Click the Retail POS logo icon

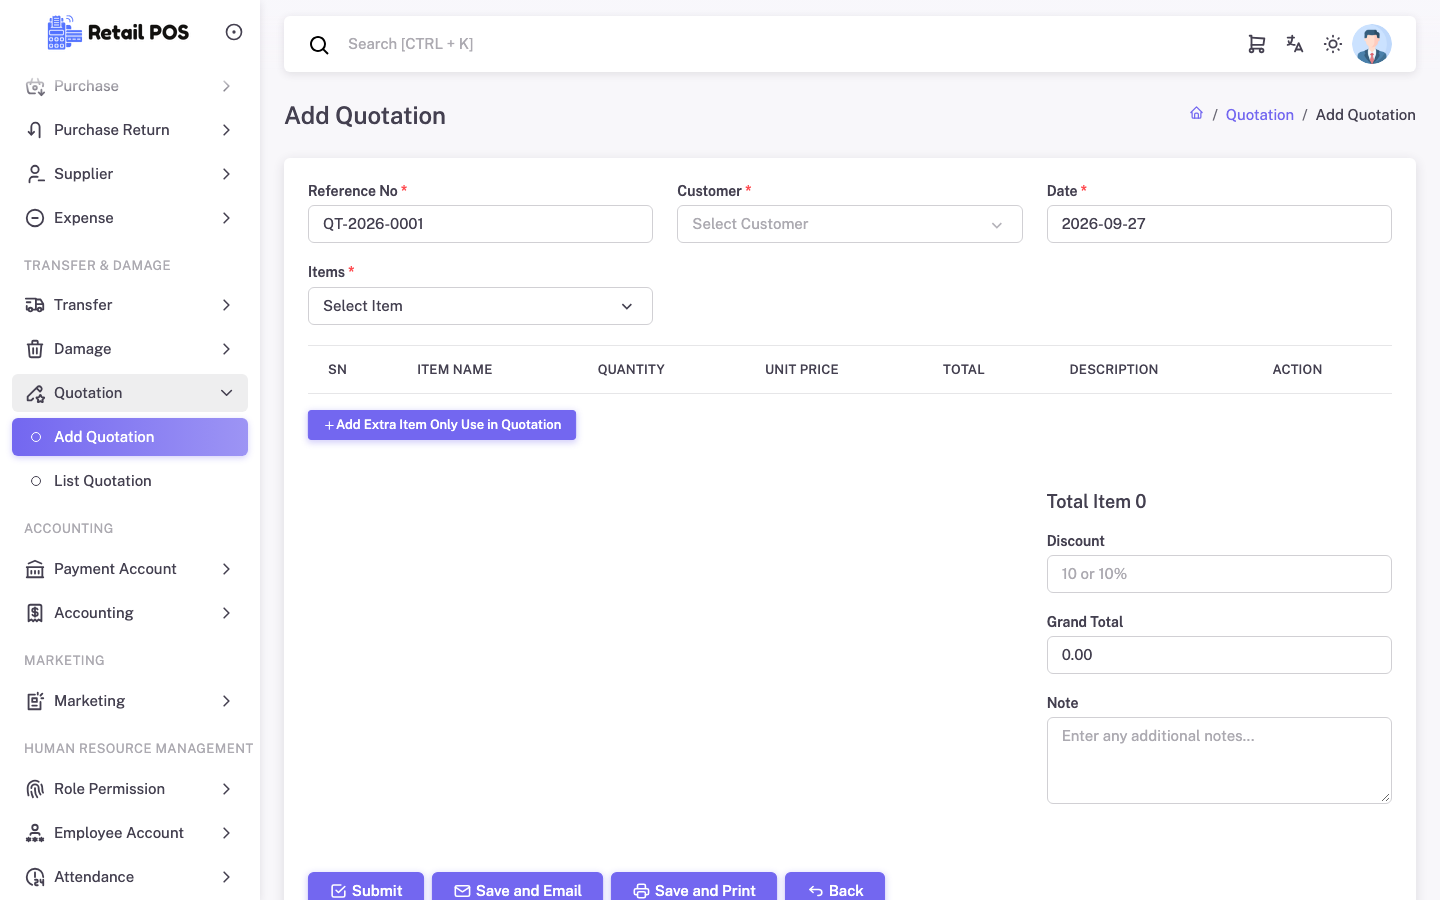coord(65,32)
